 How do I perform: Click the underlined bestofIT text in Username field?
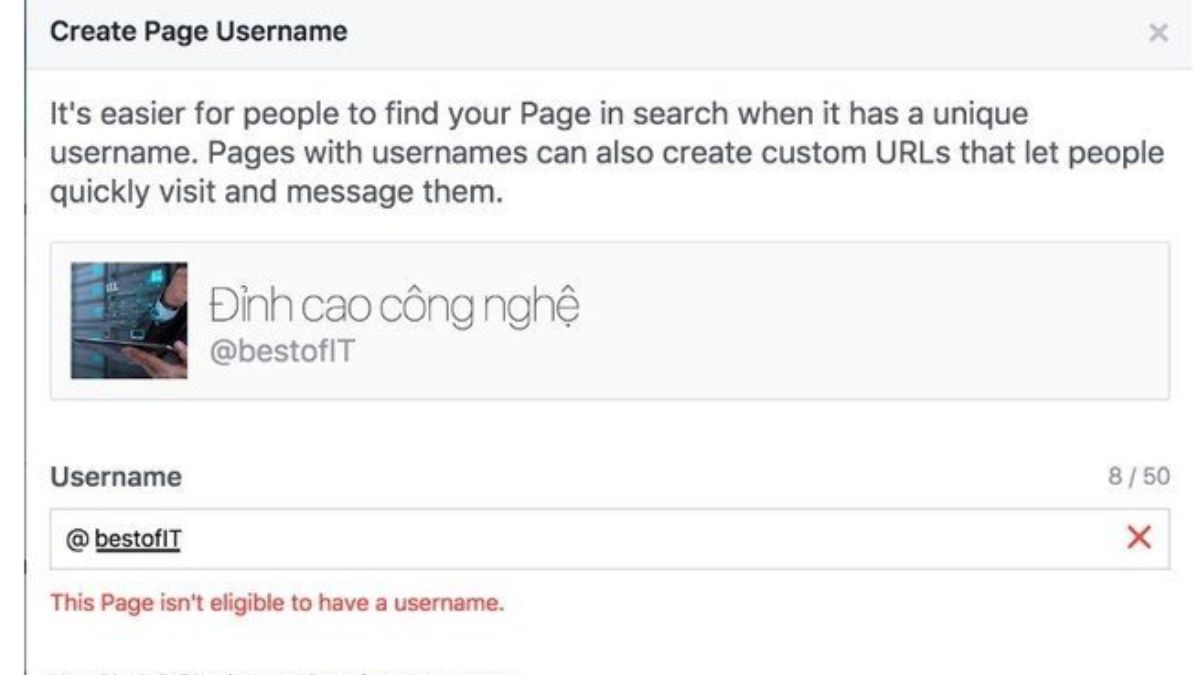point(138,540)
